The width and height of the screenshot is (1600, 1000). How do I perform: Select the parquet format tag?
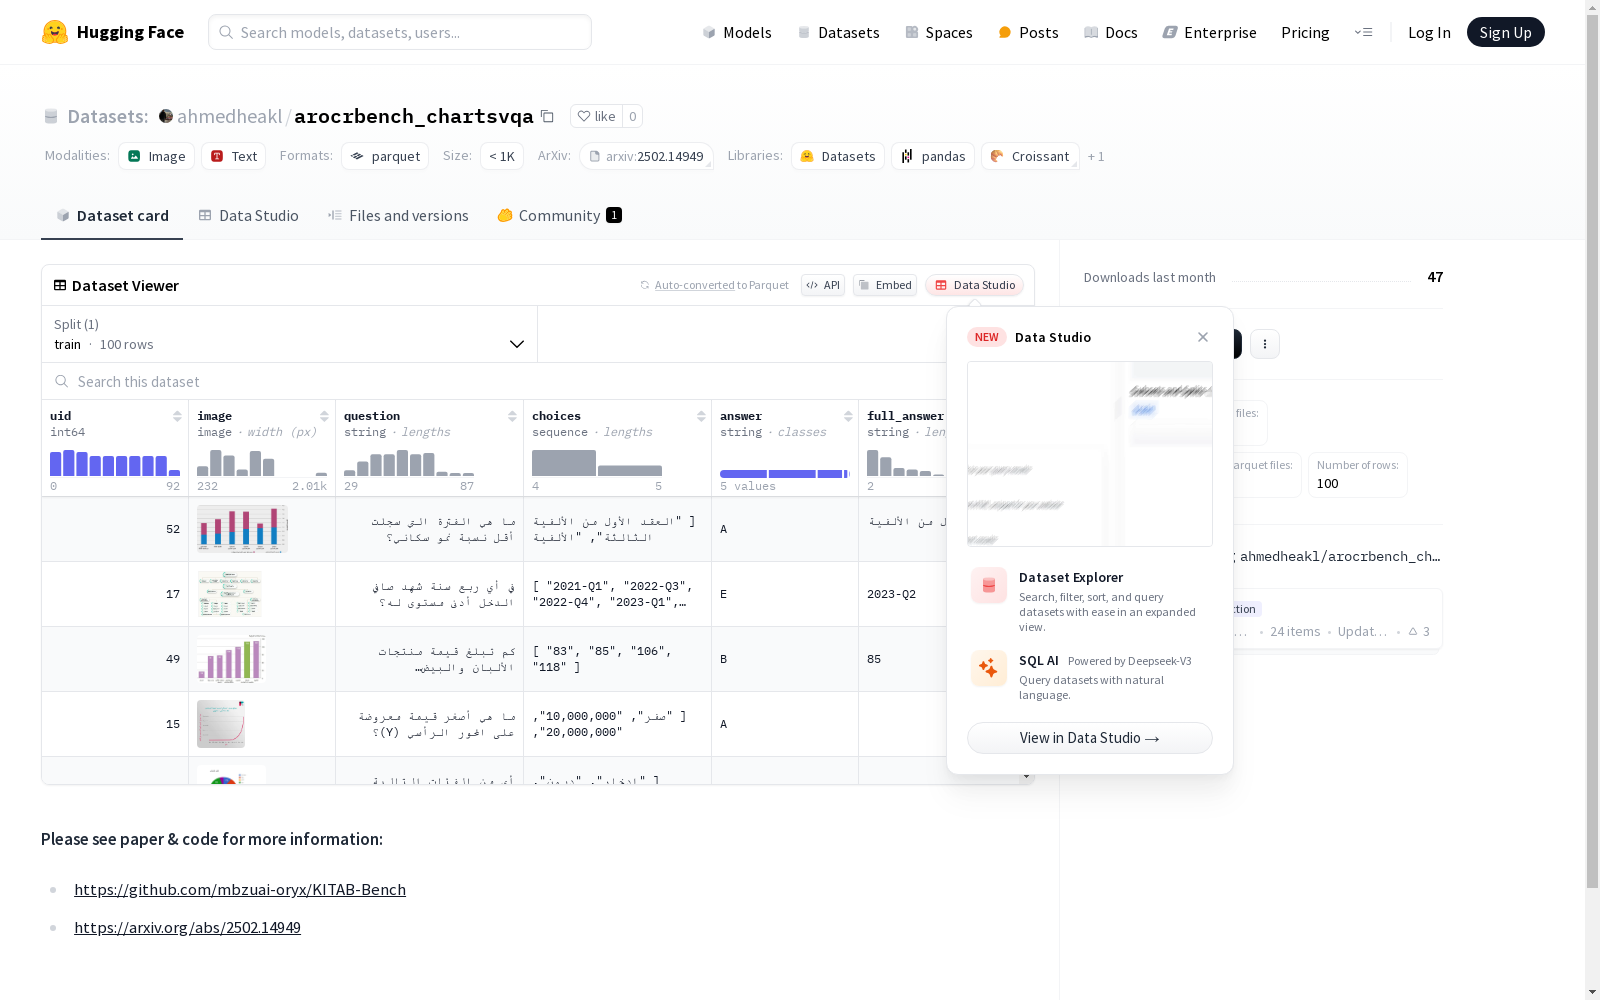(x=385, y=156)
